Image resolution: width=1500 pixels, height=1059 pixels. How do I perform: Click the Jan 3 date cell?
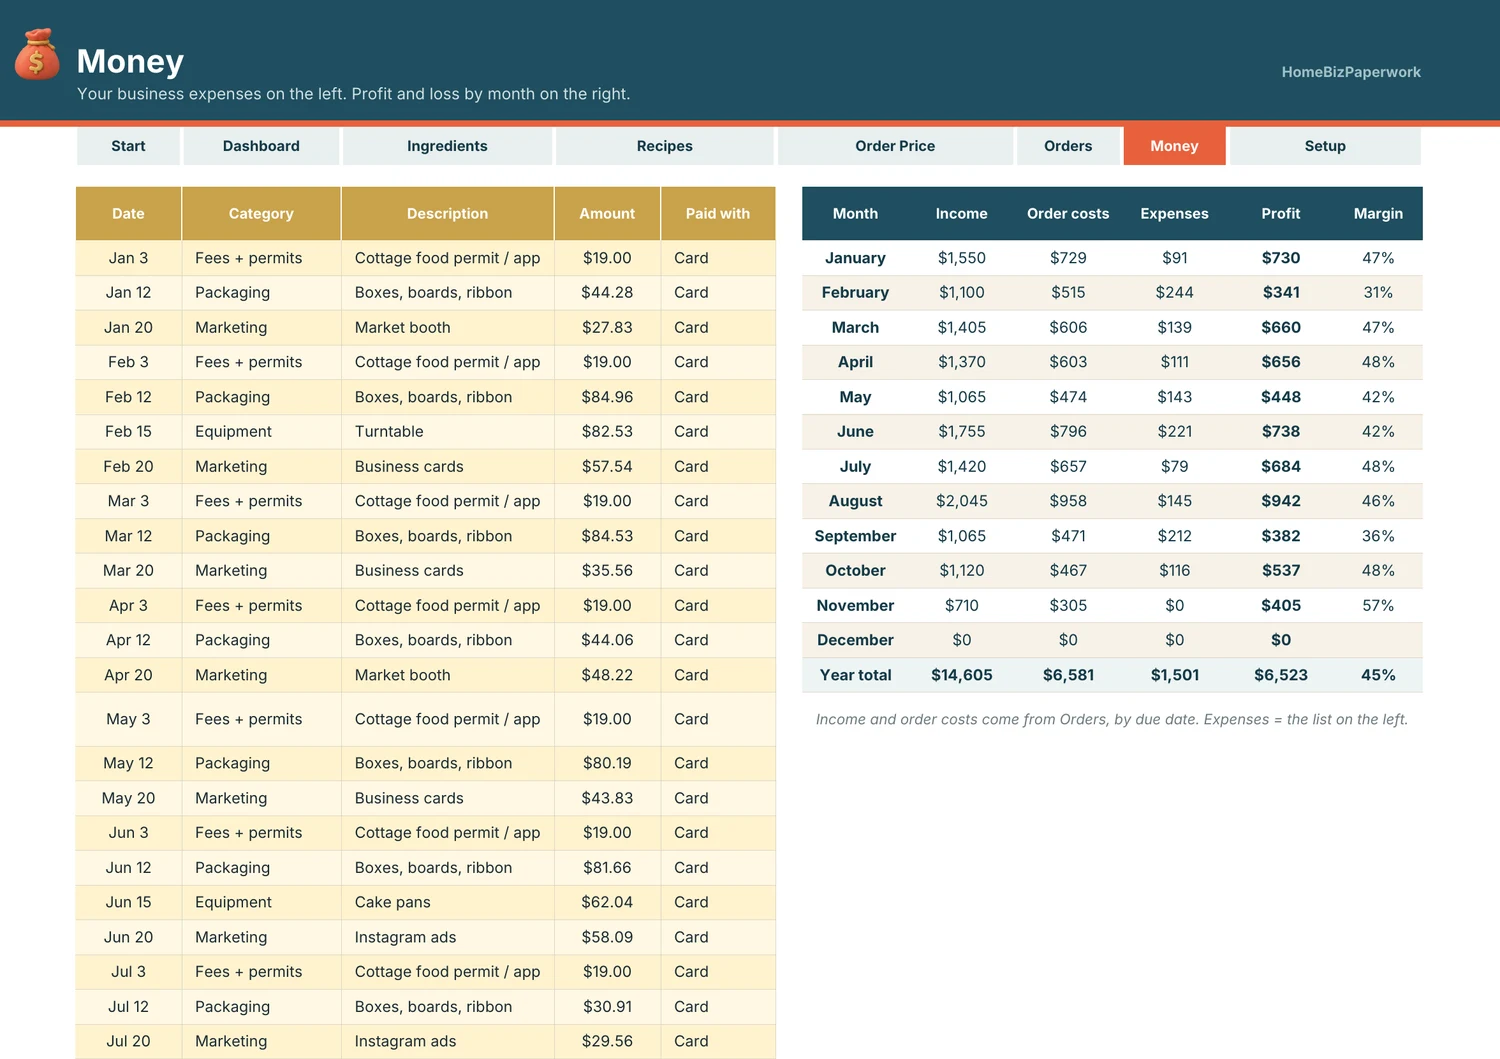pyautogui.click(x=128, y=258)
